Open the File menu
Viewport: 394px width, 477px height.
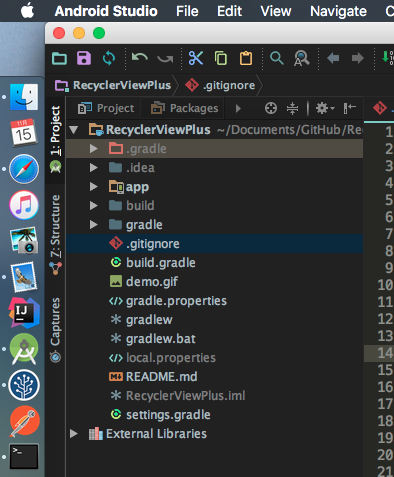(x=187, y=11)
